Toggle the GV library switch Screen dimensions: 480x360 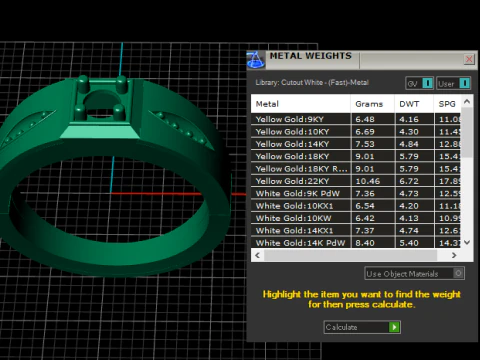pos(419,83)
